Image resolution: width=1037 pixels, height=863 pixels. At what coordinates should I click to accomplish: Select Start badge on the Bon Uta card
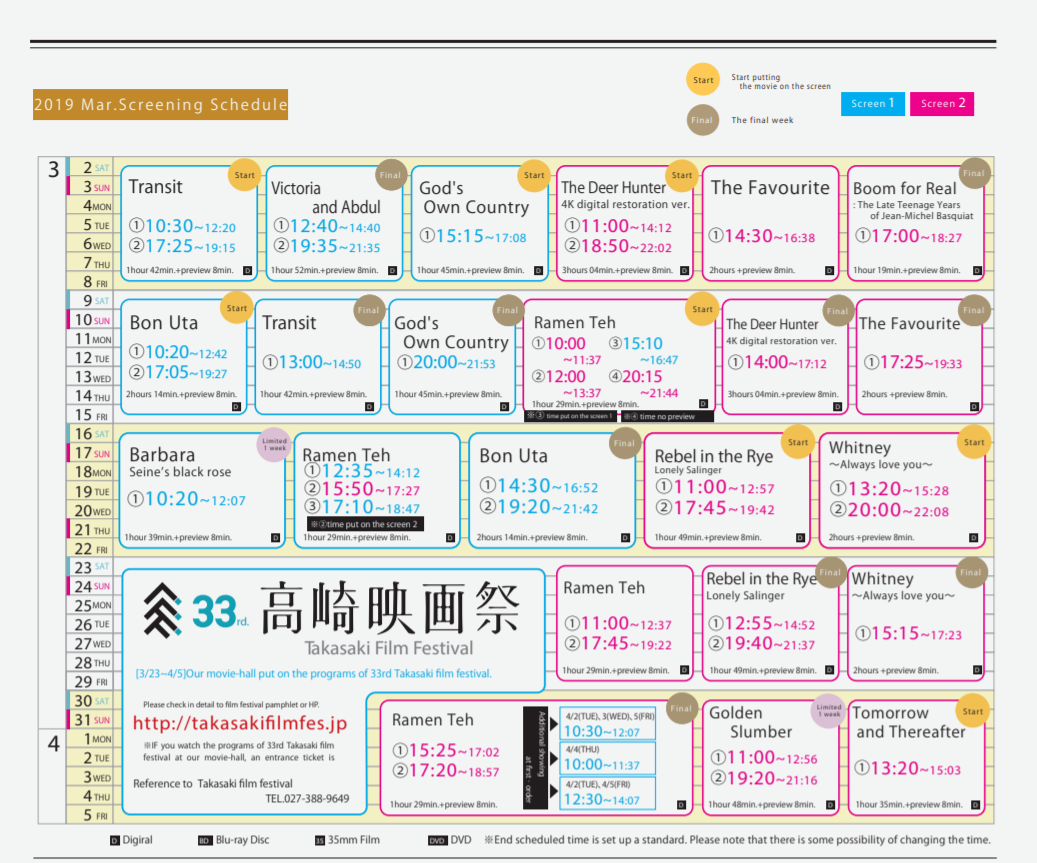pos(237,308)
